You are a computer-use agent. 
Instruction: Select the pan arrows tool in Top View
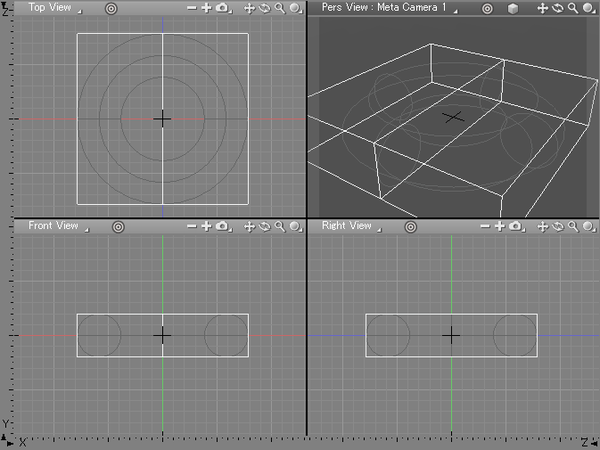click(249, 8)
